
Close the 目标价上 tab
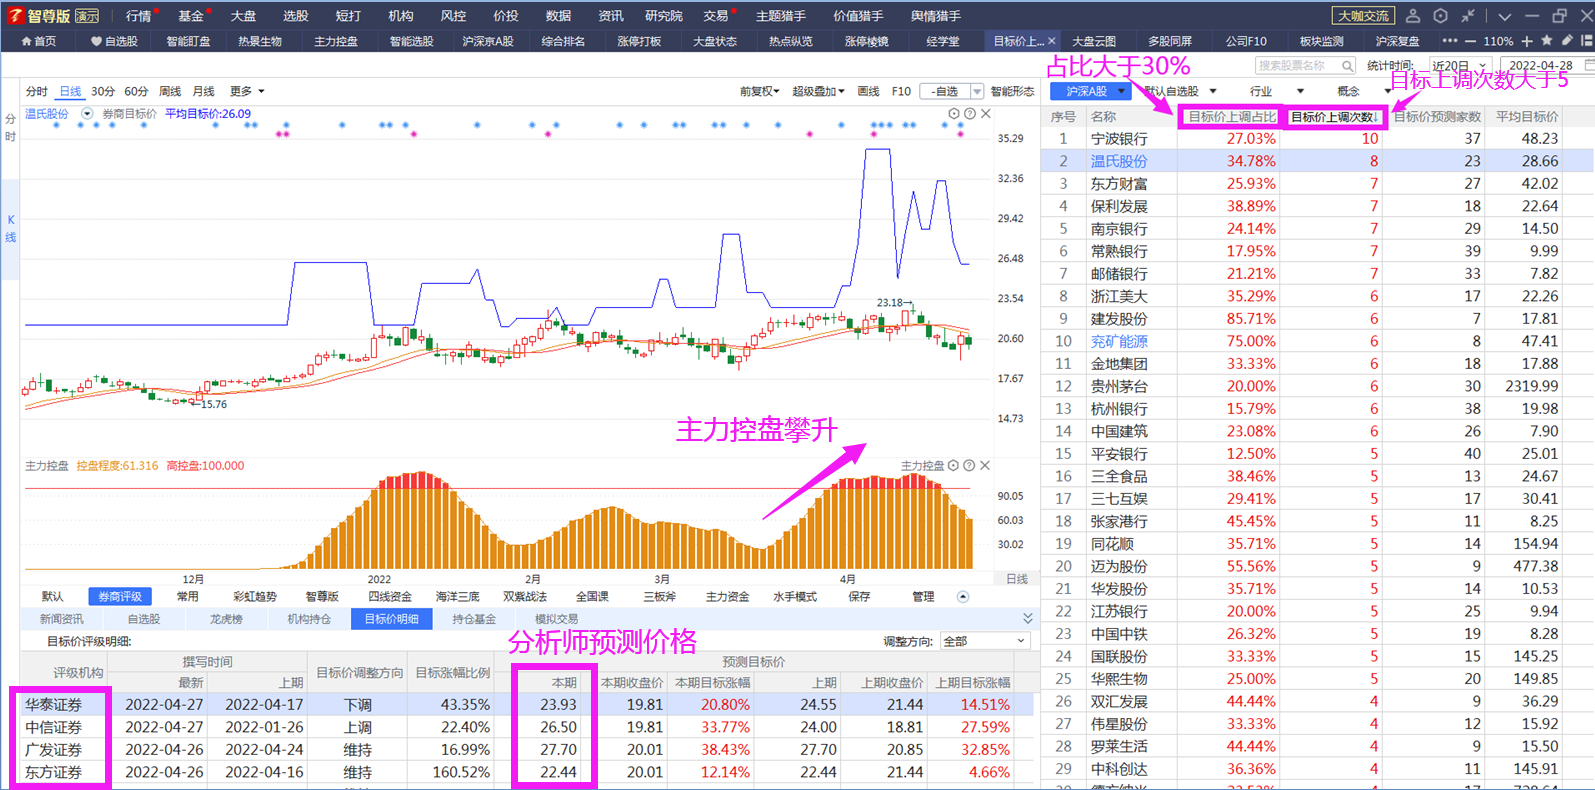point(1051,41)
